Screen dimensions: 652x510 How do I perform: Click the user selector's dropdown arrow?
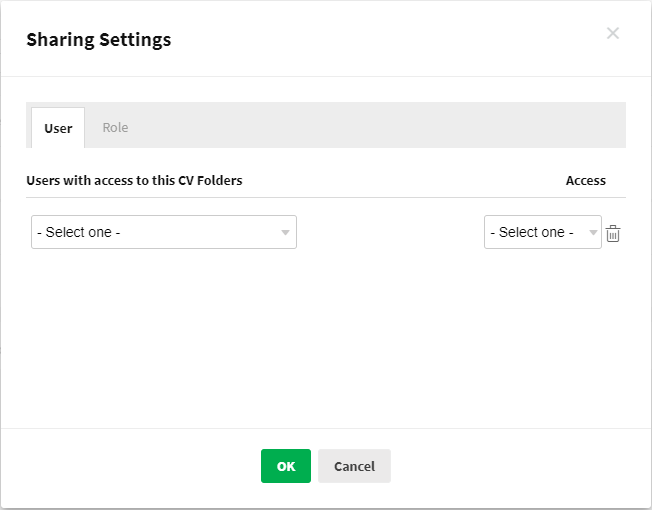[285, 233]
